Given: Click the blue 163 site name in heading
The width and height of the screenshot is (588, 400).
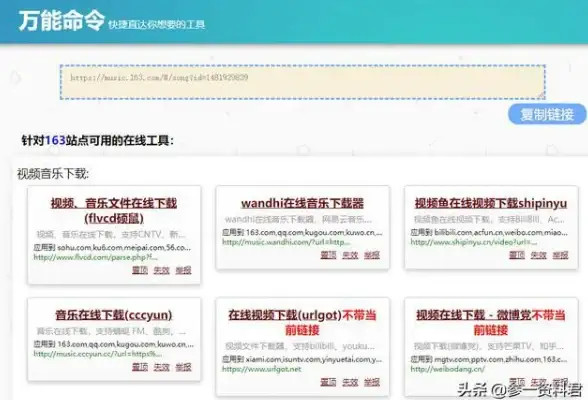Looking at the screenshot, I should pyautogui.click(x=55, y=141).
